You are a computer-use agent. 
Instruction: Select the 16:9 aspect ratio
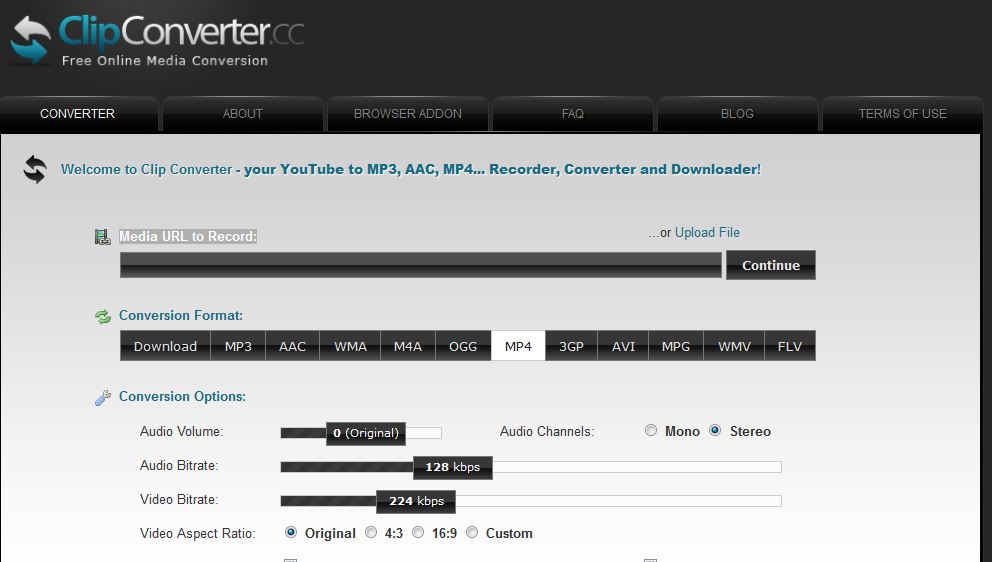click(418, 532)
